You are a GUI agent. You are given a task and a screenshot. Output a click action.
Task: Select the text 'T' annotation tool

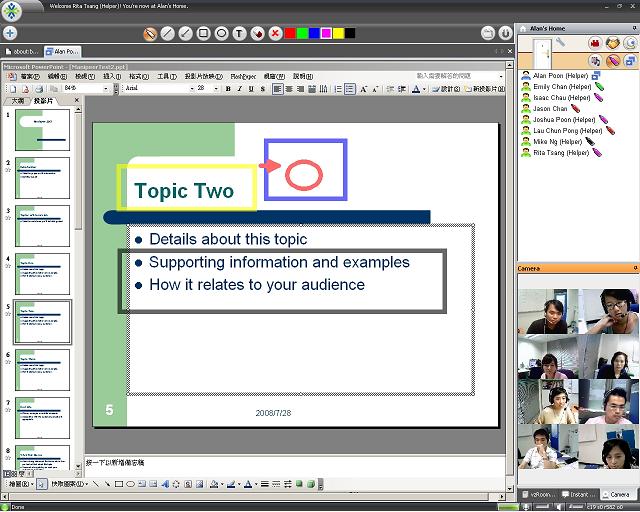240,33
